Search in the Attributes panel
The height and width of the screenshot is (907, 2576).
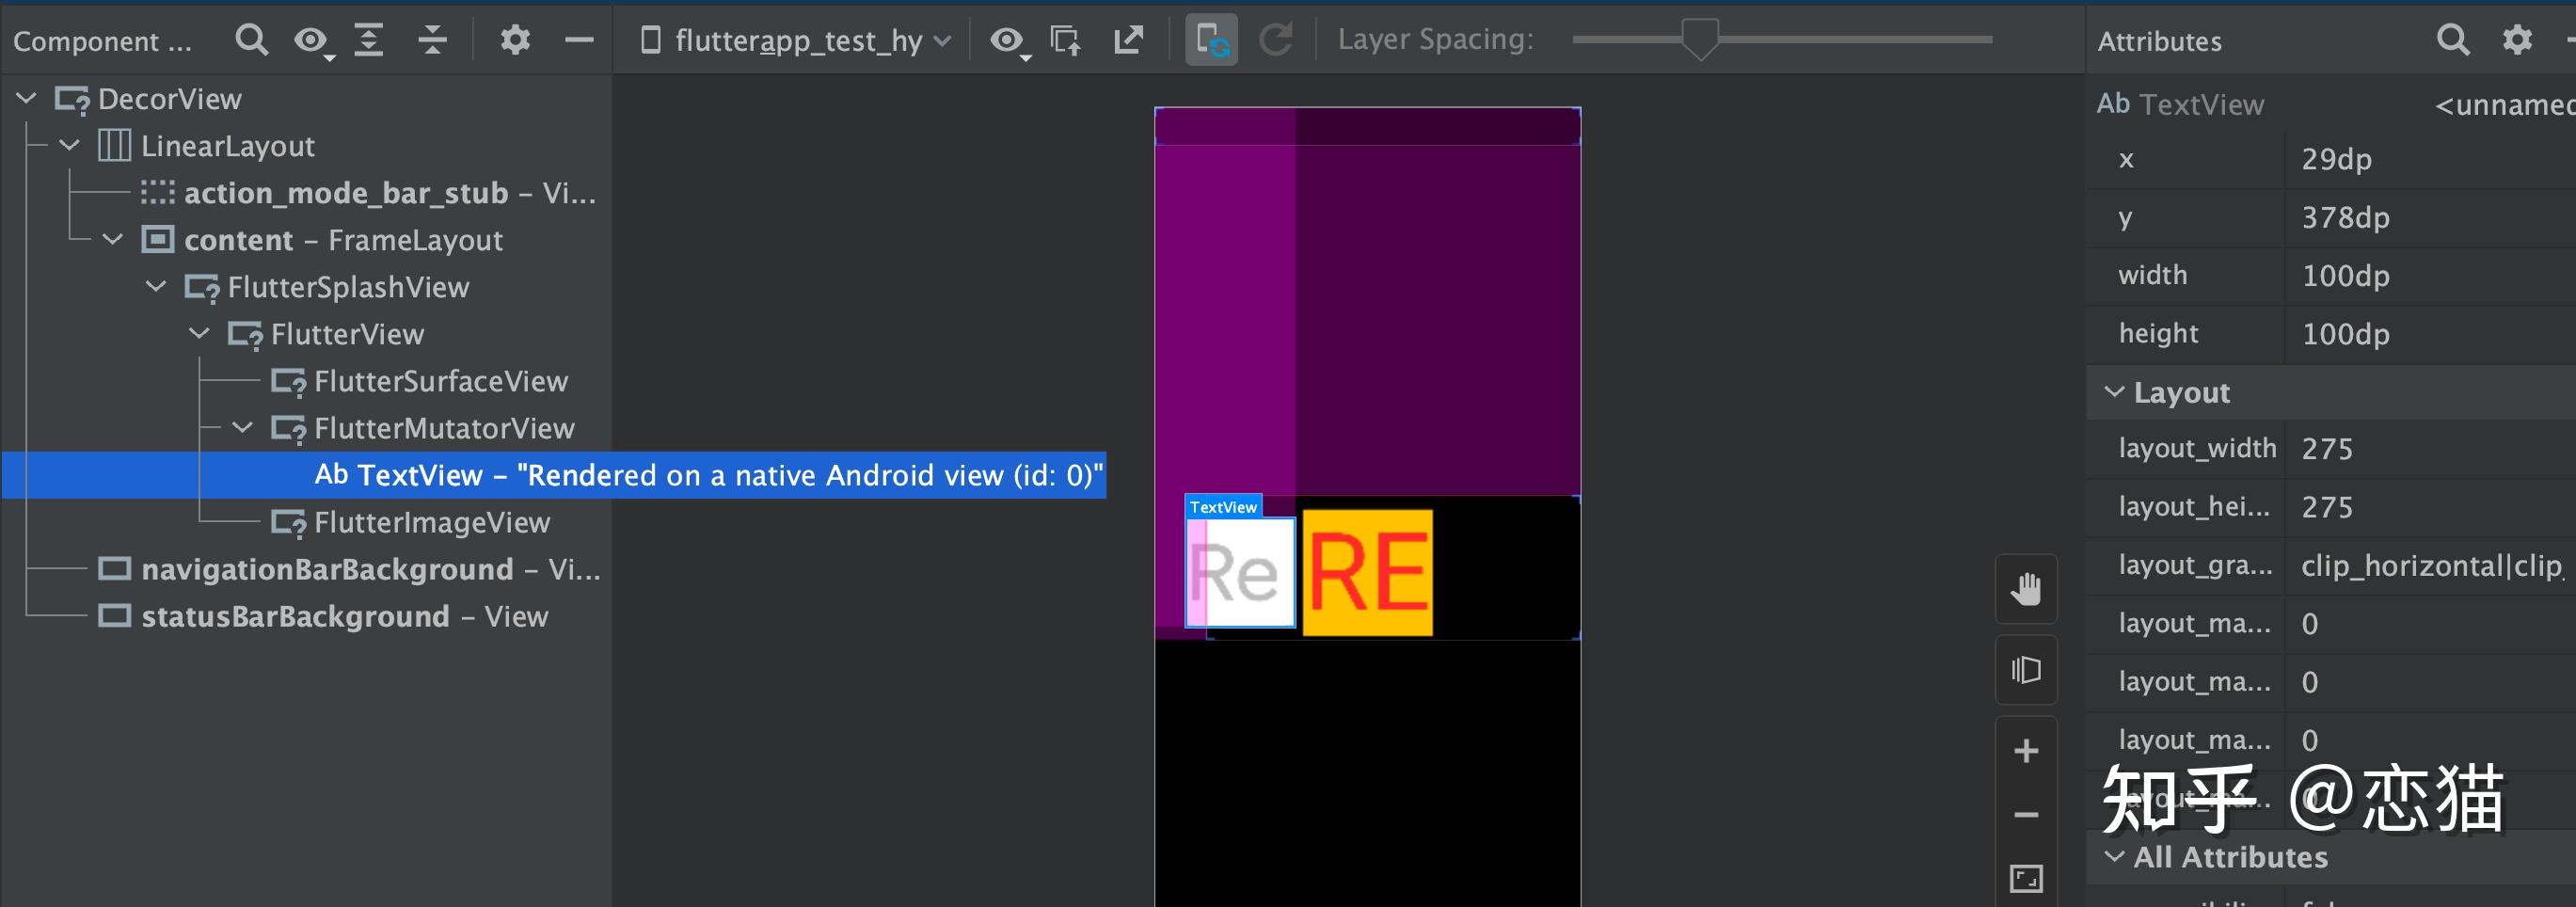point(2453,40)
